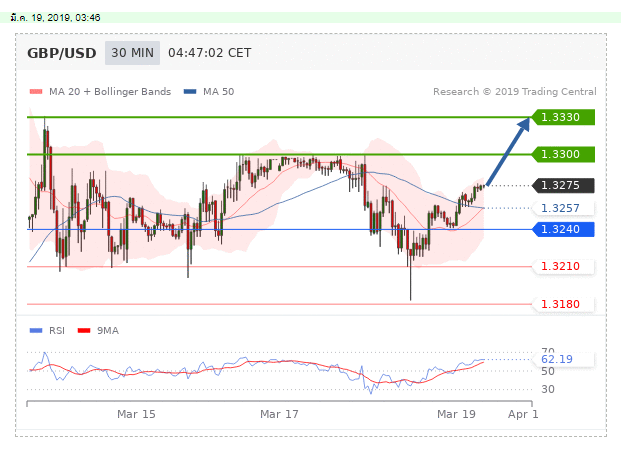Click the date header มี.ค. 19, 2019, 03:46
621x452 pixels.
tap(55, 17)
